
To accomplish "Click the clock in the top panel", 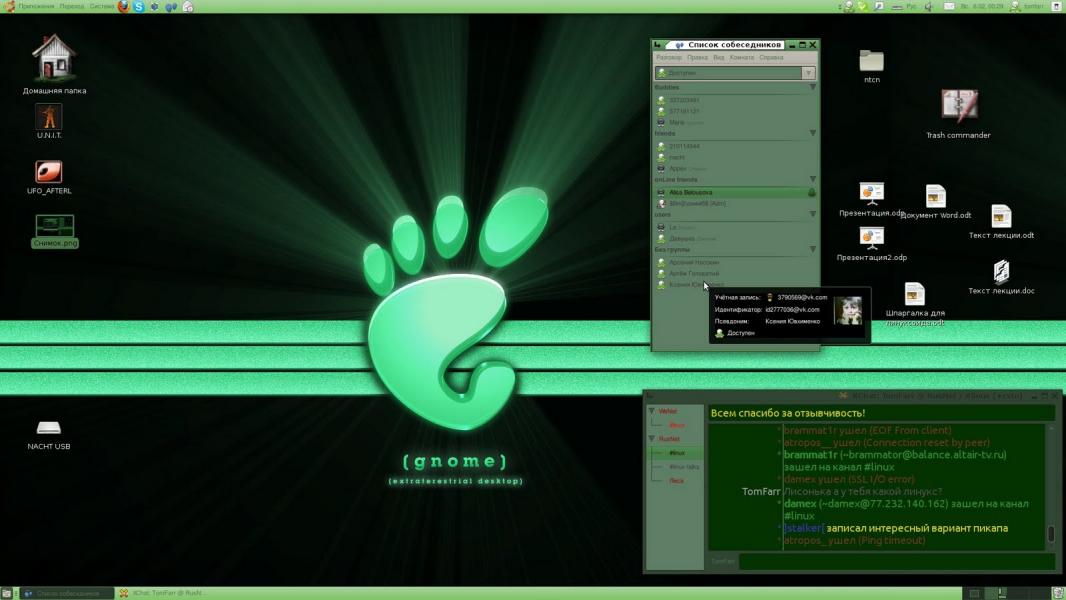I will [x=982, y=6].
